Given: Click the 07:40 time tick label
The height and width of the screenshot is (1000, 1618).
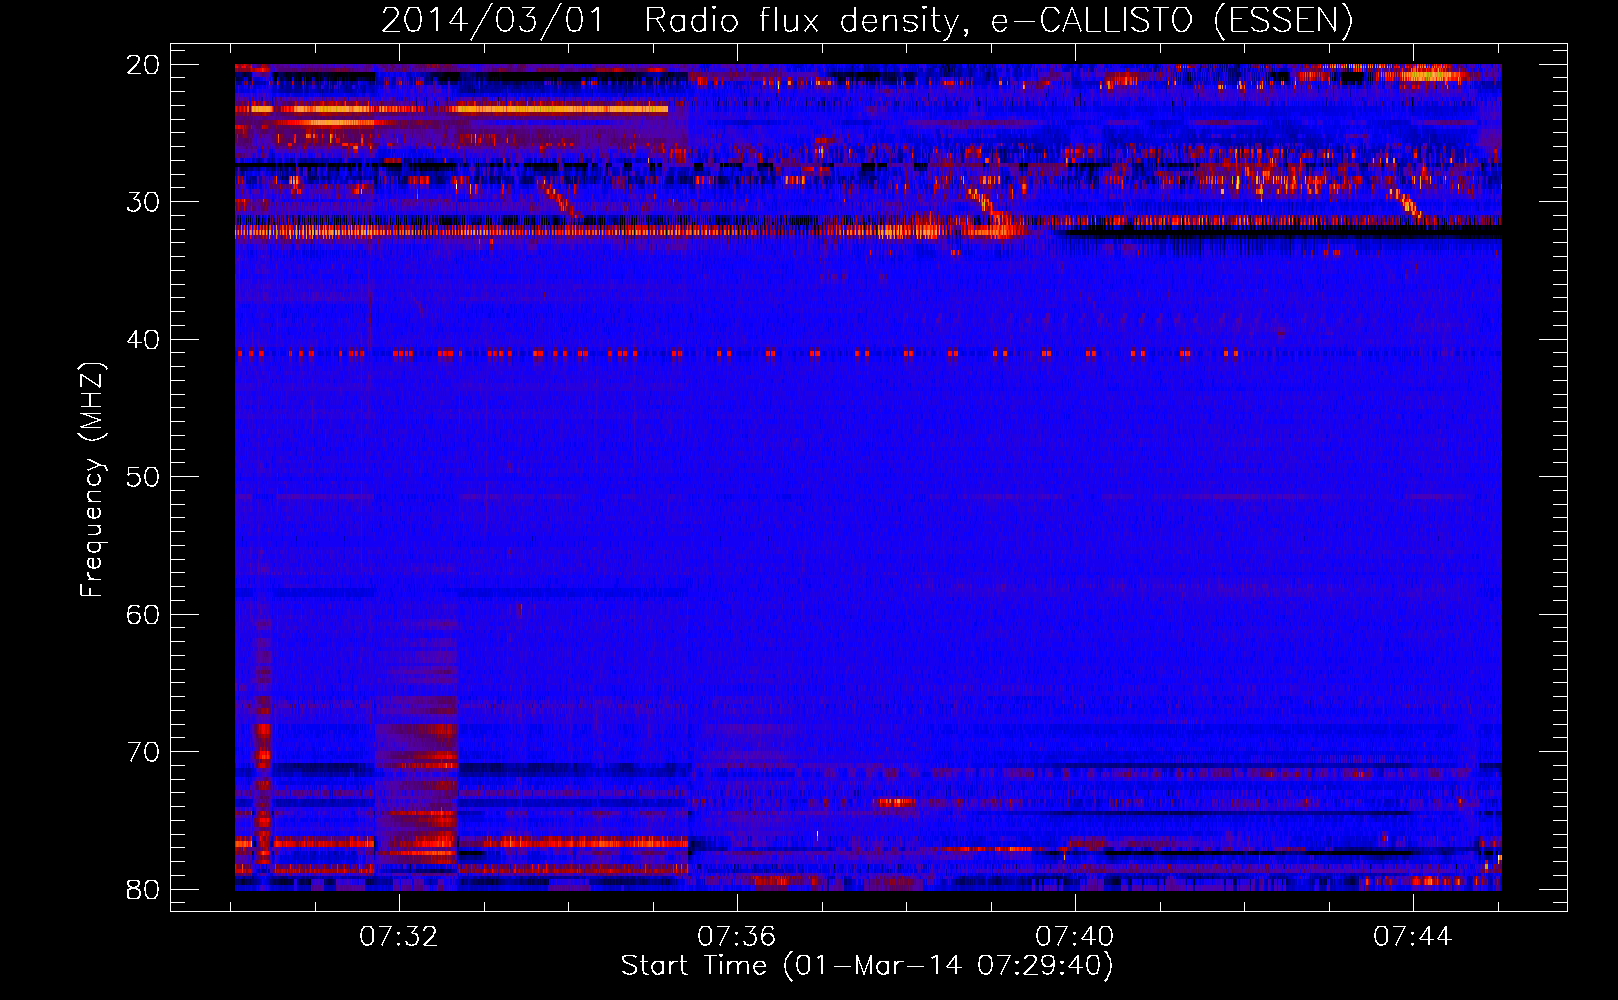Looking at the screenshot, I should [x=1075, y=937].
